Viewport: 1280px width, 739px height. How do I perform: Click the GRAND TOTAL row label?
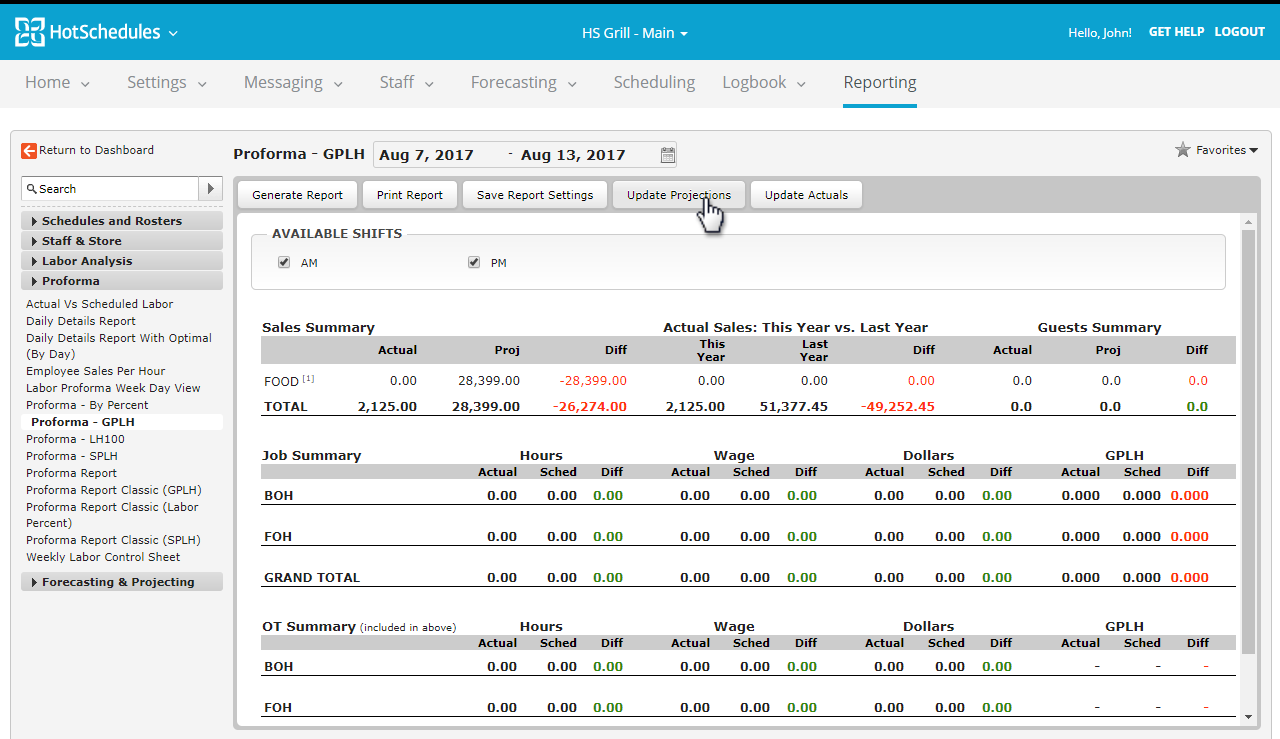pos(312,578)
